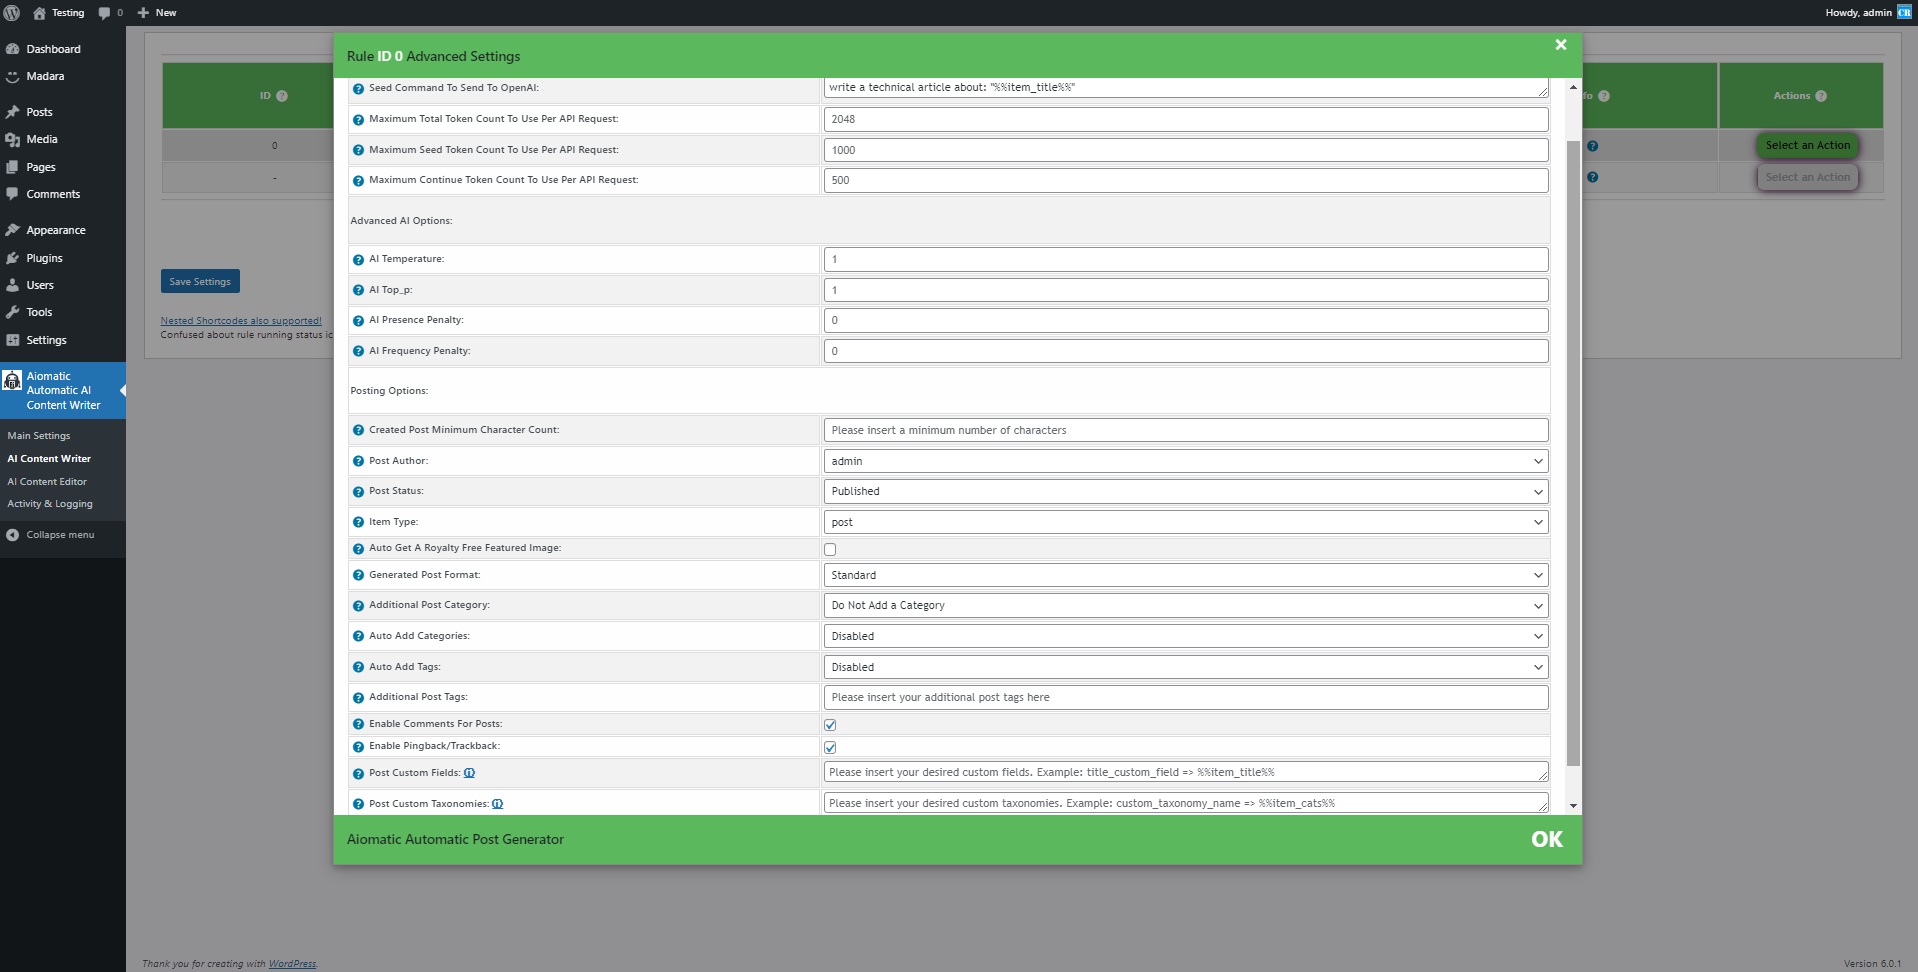Click help icon for Maximum Seed Token Count
The height and width of the screenshot is (972, 1918).
[358, 151]
